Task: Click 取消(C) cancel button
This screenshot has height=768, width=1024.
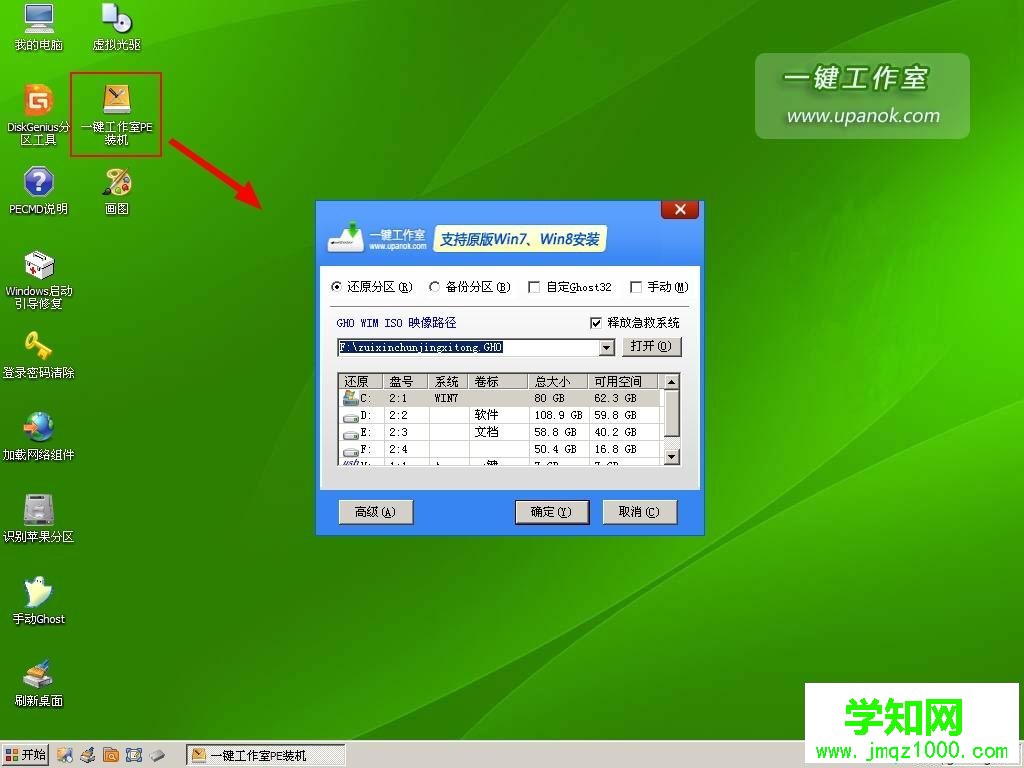Action: pyautogui.click(x=639, y=512)
